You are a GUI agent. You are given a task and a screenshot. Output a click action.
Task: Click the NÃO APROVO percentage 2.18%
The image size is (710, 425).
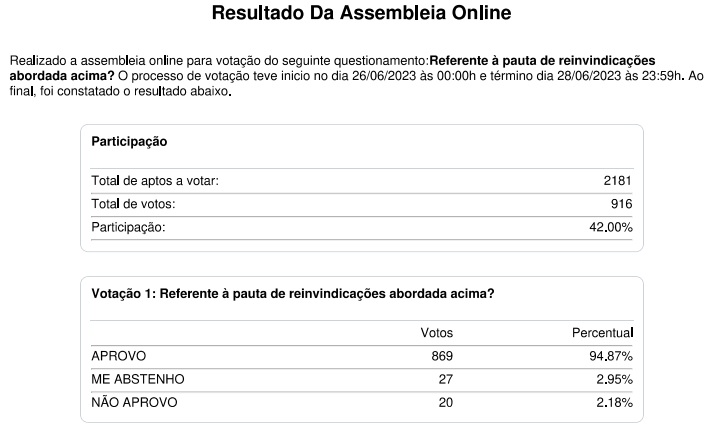(x=613, y=403)
